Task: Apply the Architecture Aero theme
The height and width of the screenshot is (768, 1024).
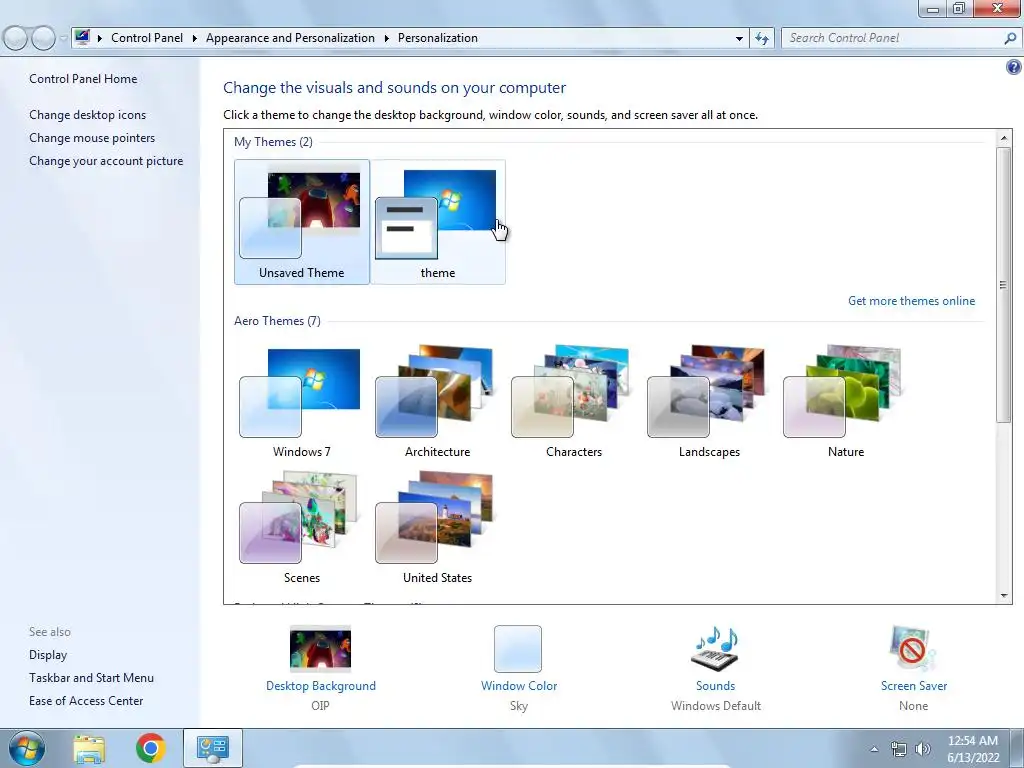Action: click(438, 400)
